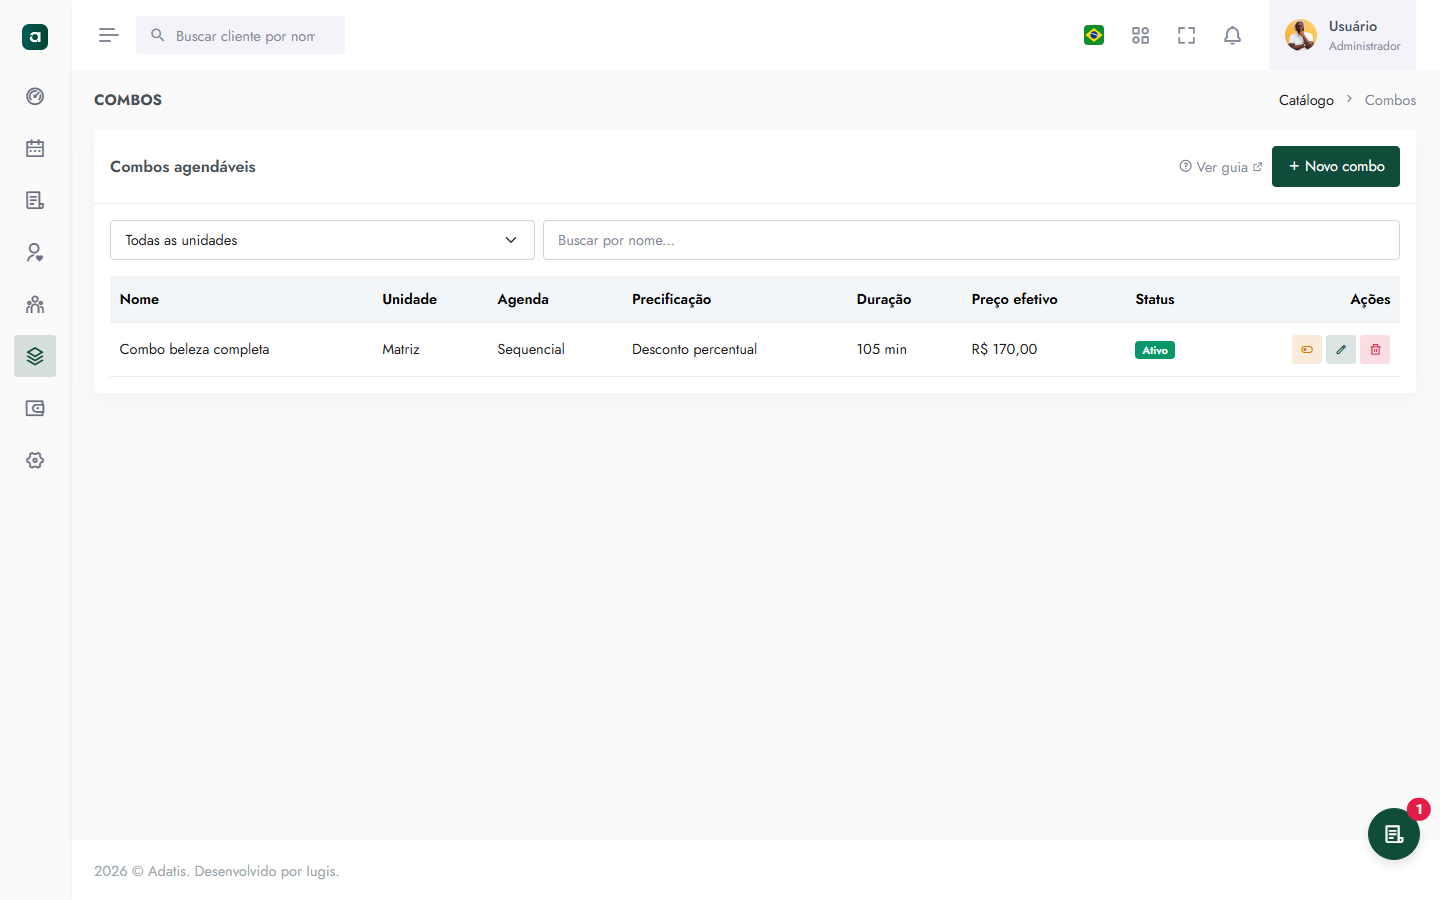Toggle fullscreen mode icon
Image resolution: width=1440 pixels, height=900 pixels.
[x=1186, y=35]
